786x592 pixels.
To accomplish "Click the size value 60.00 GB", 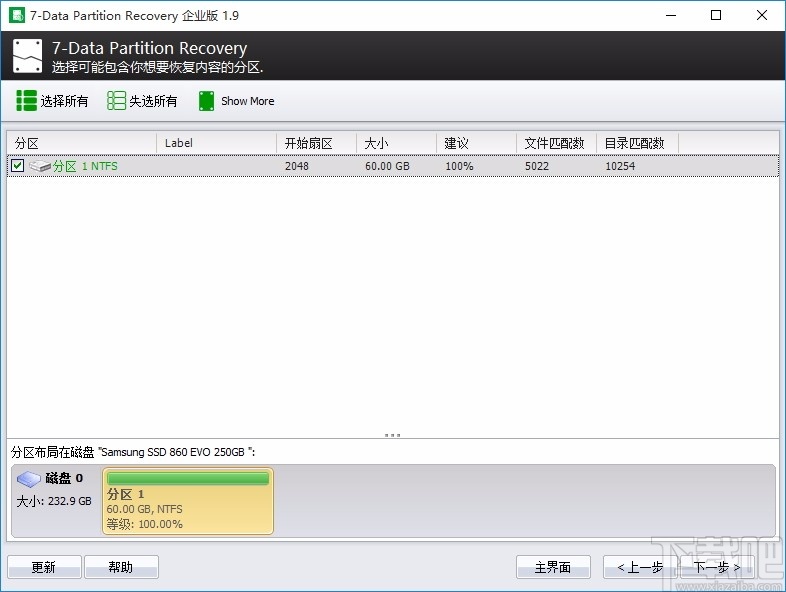I will pyautogui.click(x=387, y=166).
